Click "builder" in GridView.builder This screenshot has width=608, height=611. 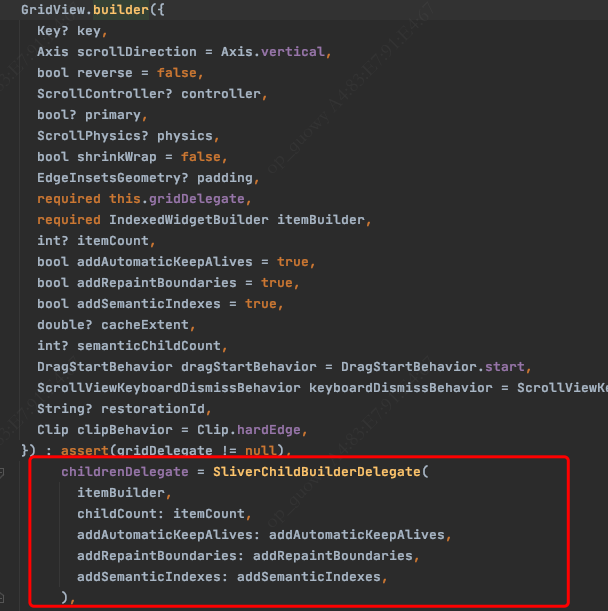121,9
